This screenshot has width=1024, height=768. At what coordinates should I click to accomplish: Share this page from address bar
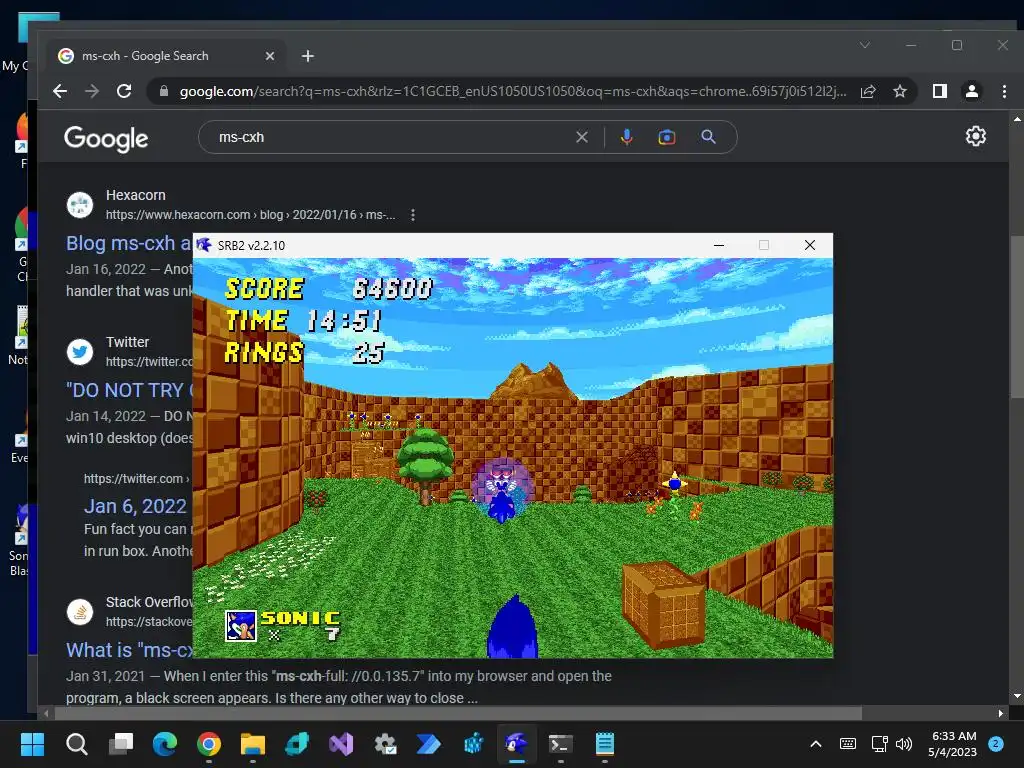[x=868, y=91]
